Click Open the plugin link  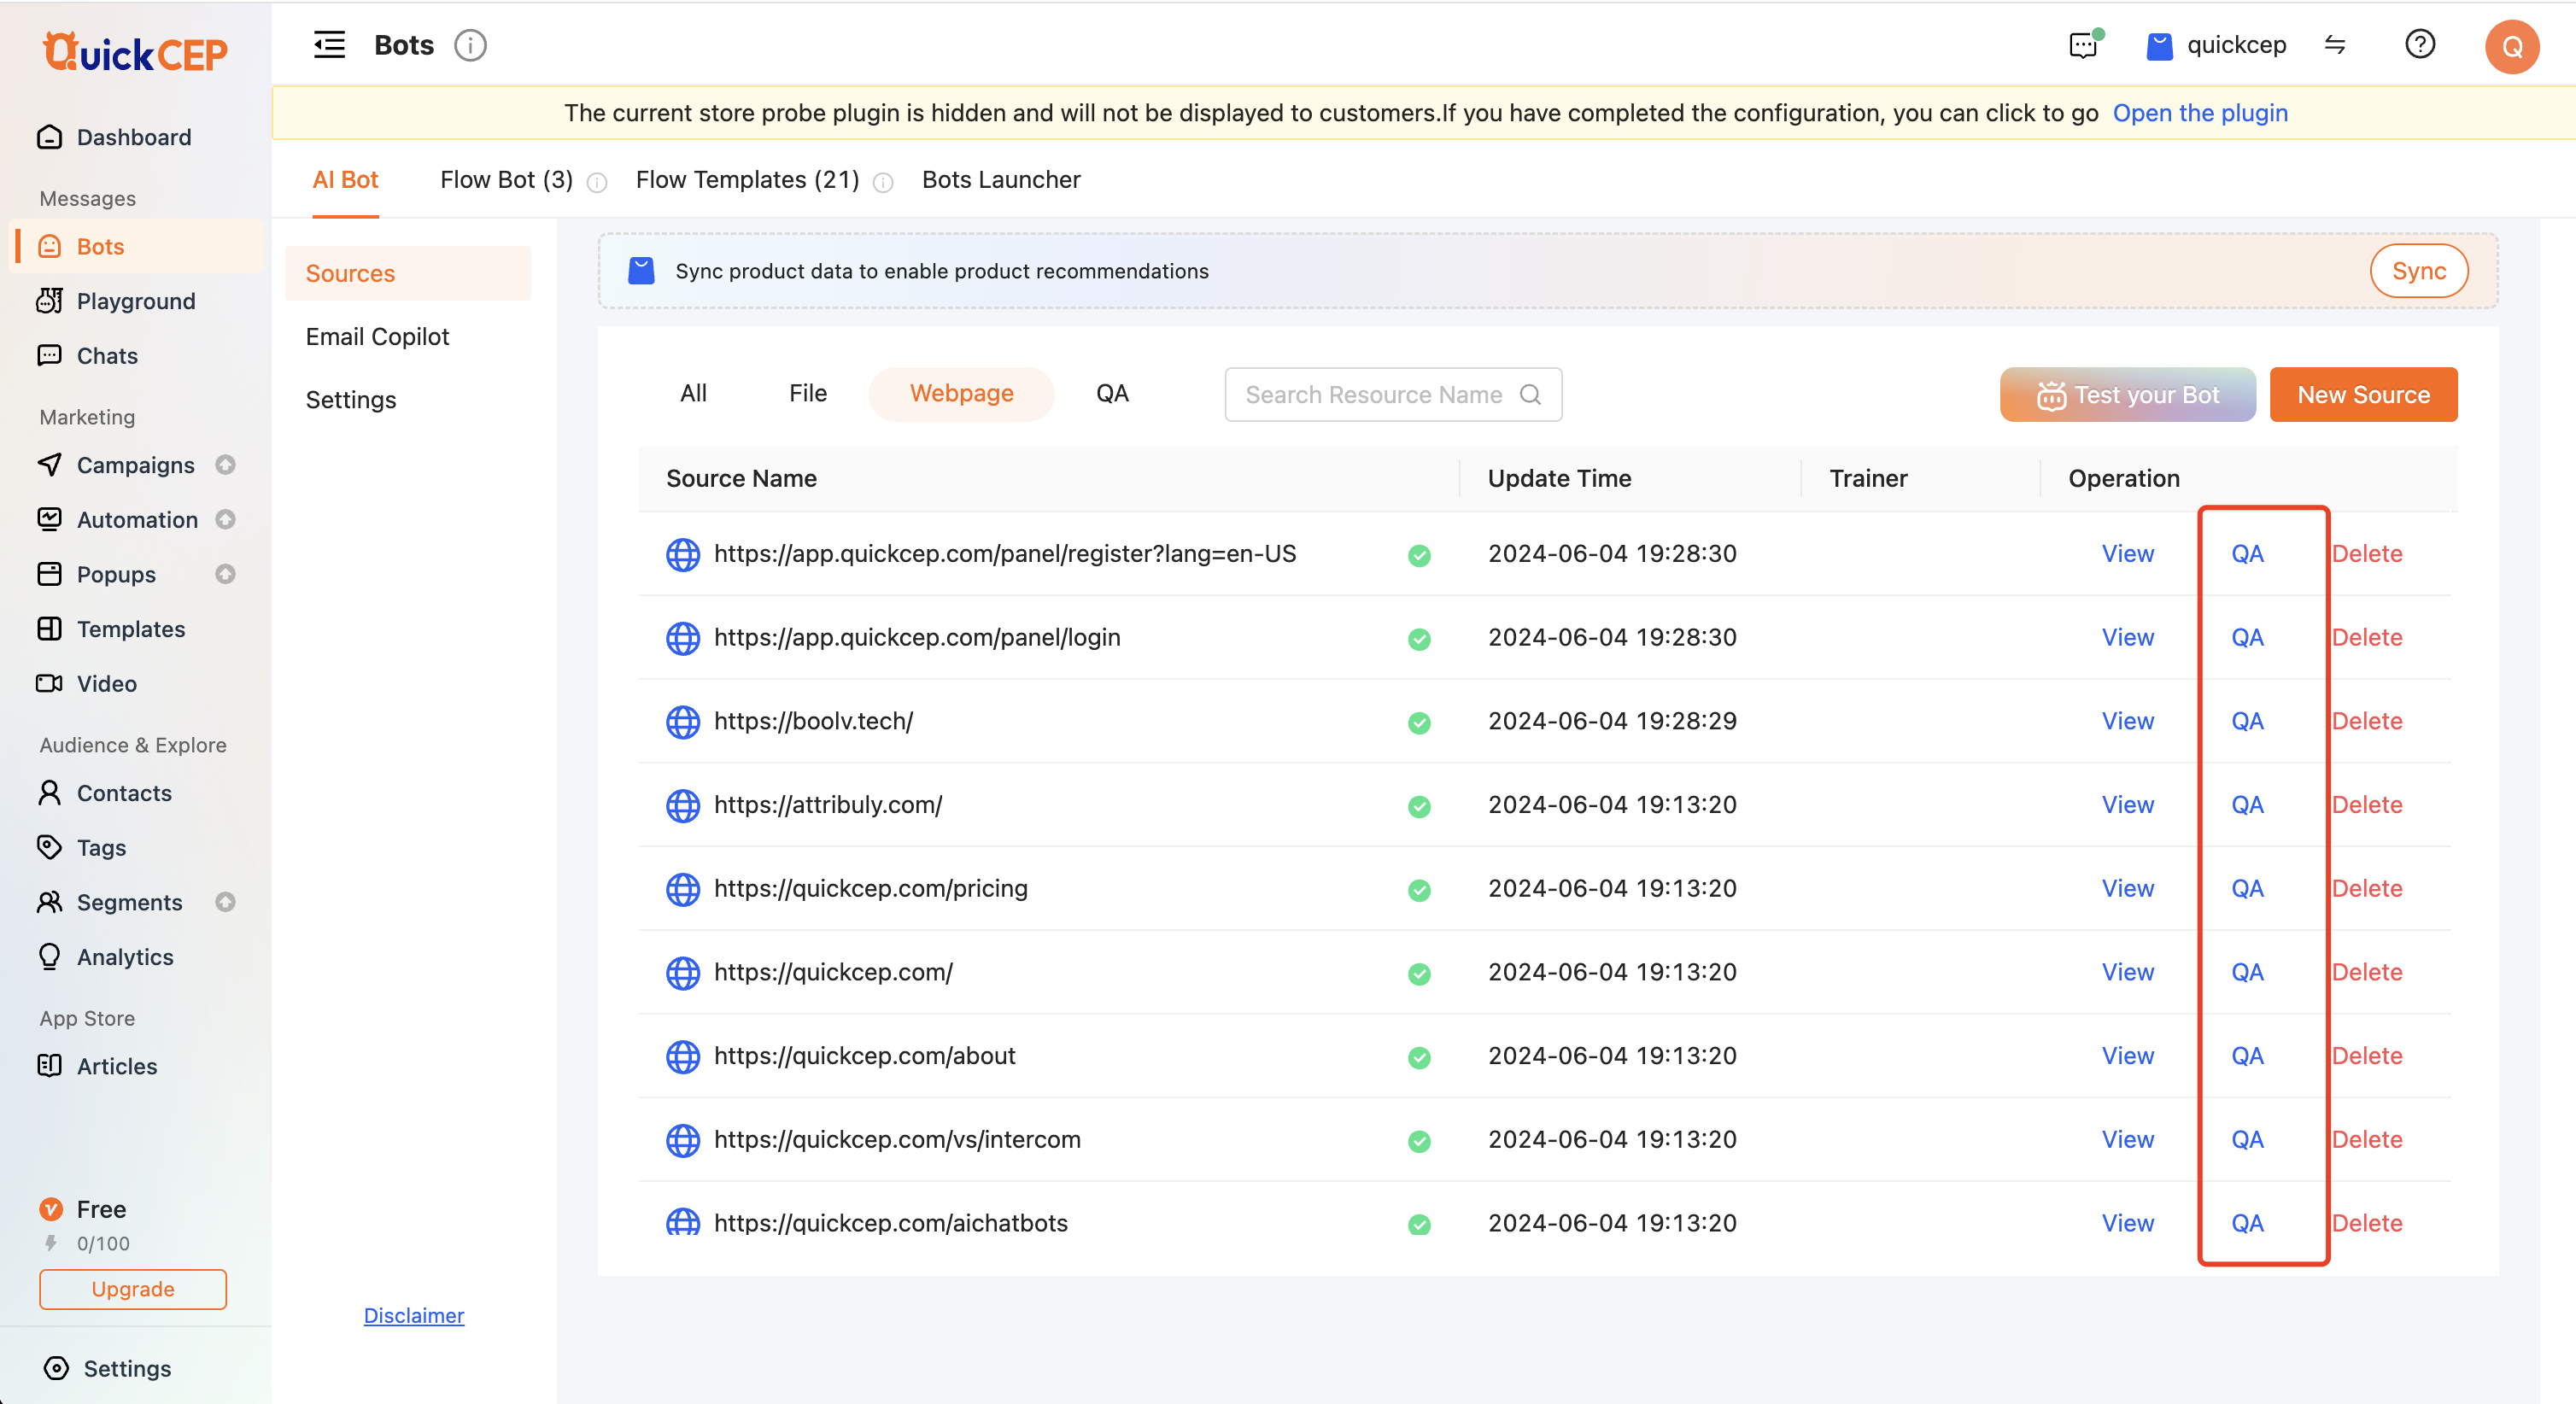coord(2200,113)
